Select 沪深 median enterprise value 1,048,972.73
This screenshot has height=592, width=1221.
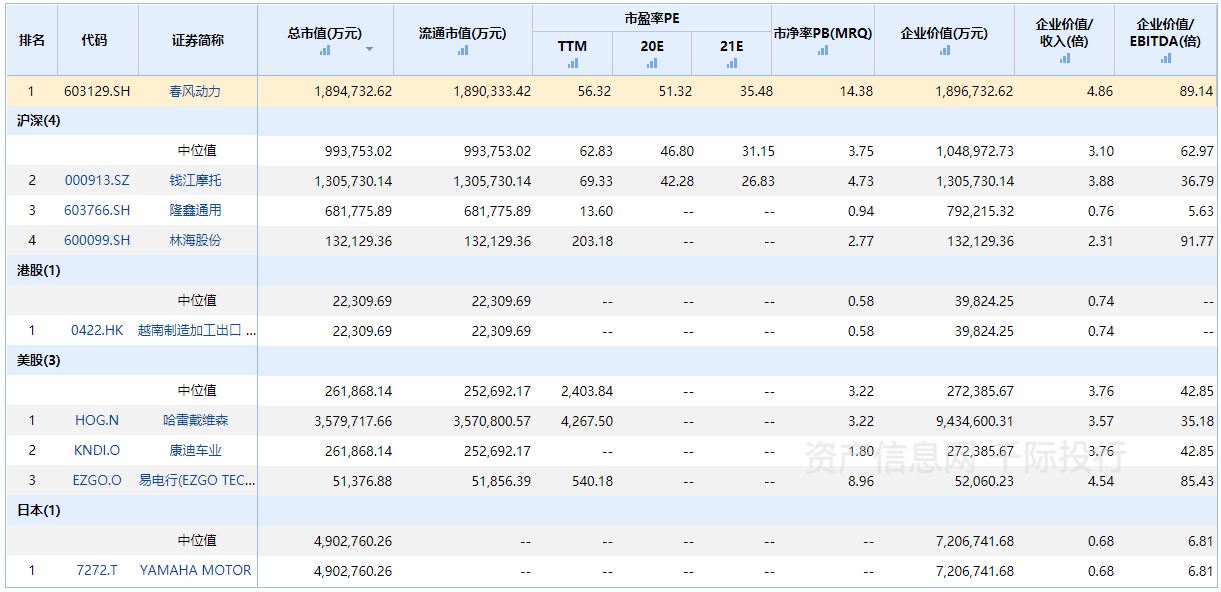pyautogui.click(x=974, y=151)
